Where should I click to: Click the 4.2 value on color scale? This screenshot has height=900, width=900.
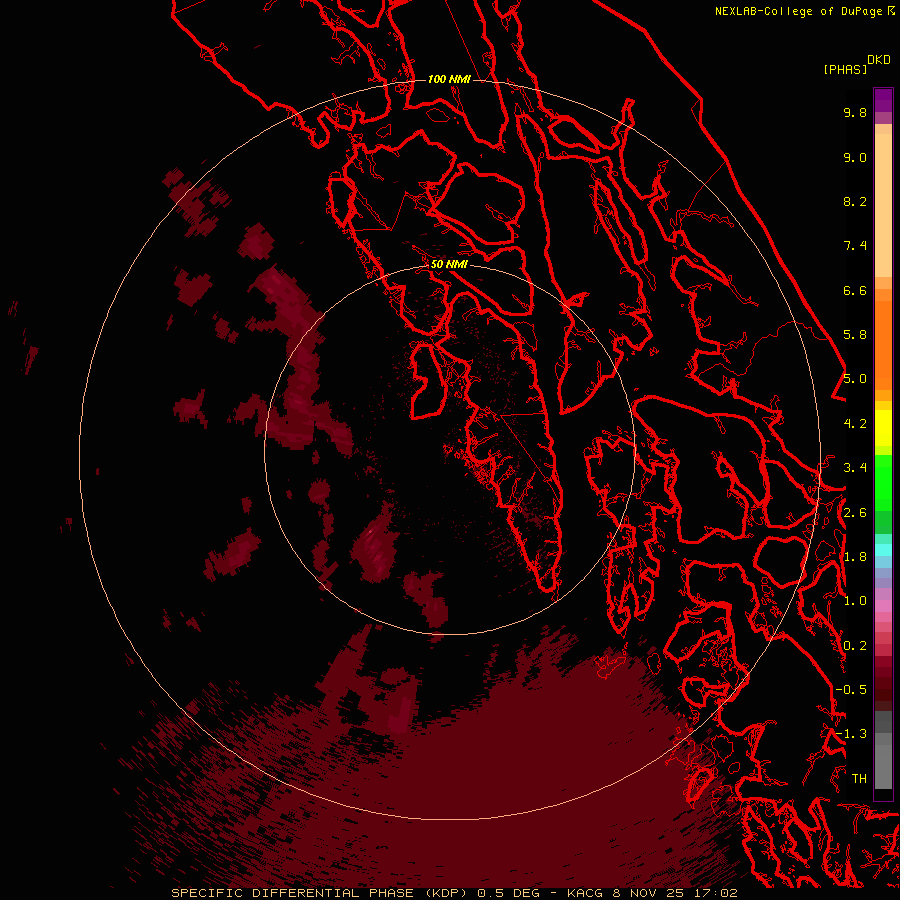pos(855,424)
